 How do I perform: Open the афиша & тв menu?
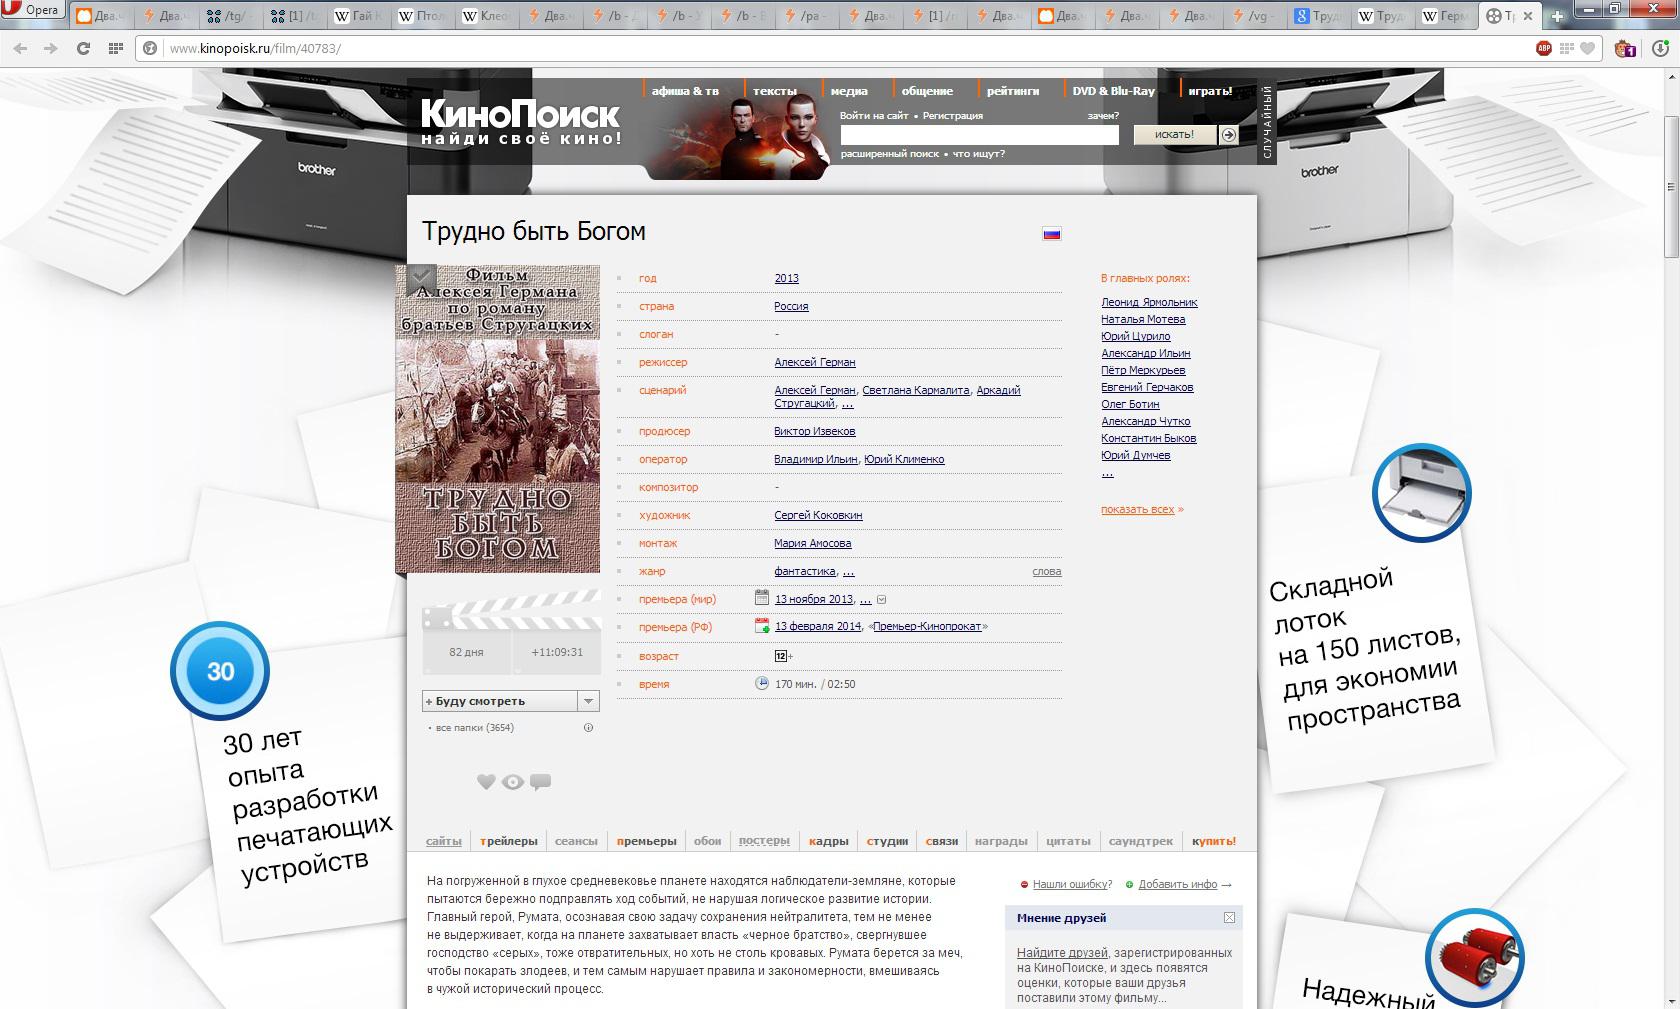coord(685,91)
